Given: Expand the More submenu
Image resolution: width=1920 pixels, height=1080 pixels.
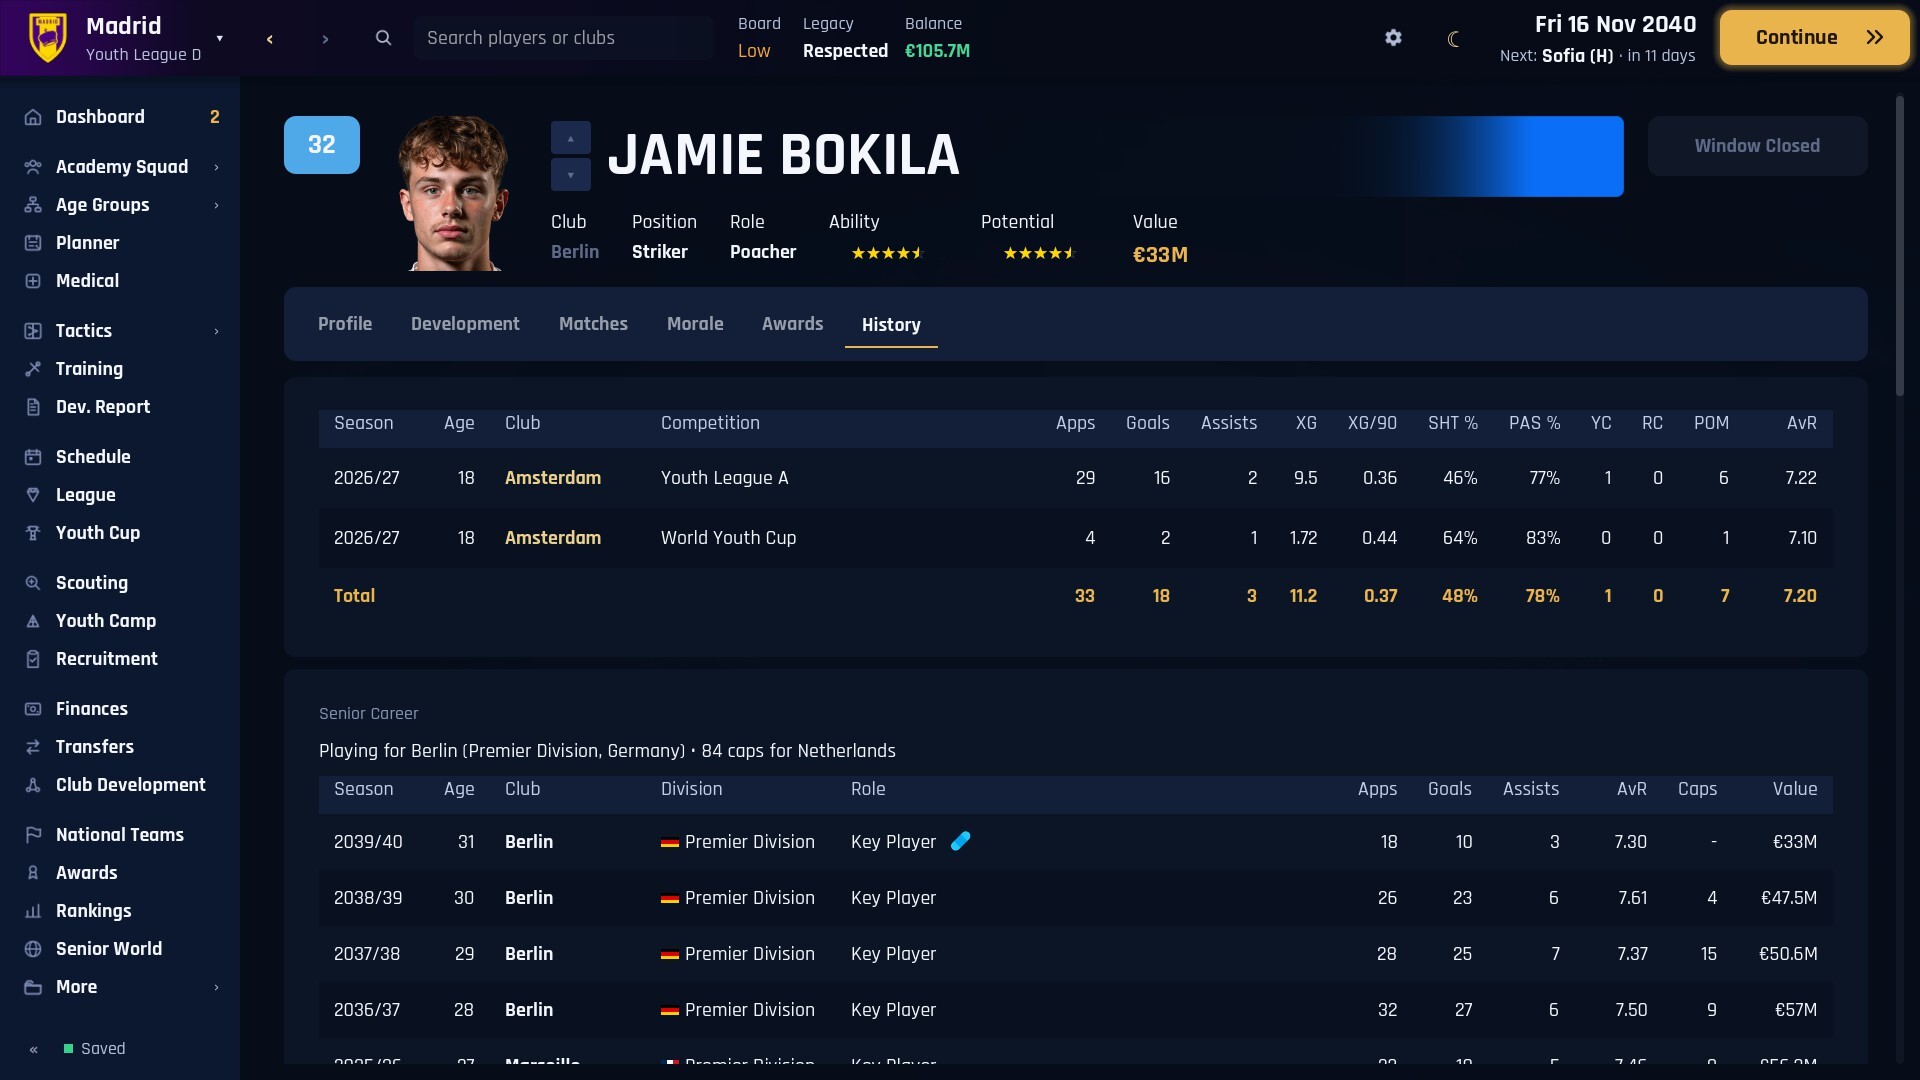Looking at the screenshot, I should pos(216,987).
